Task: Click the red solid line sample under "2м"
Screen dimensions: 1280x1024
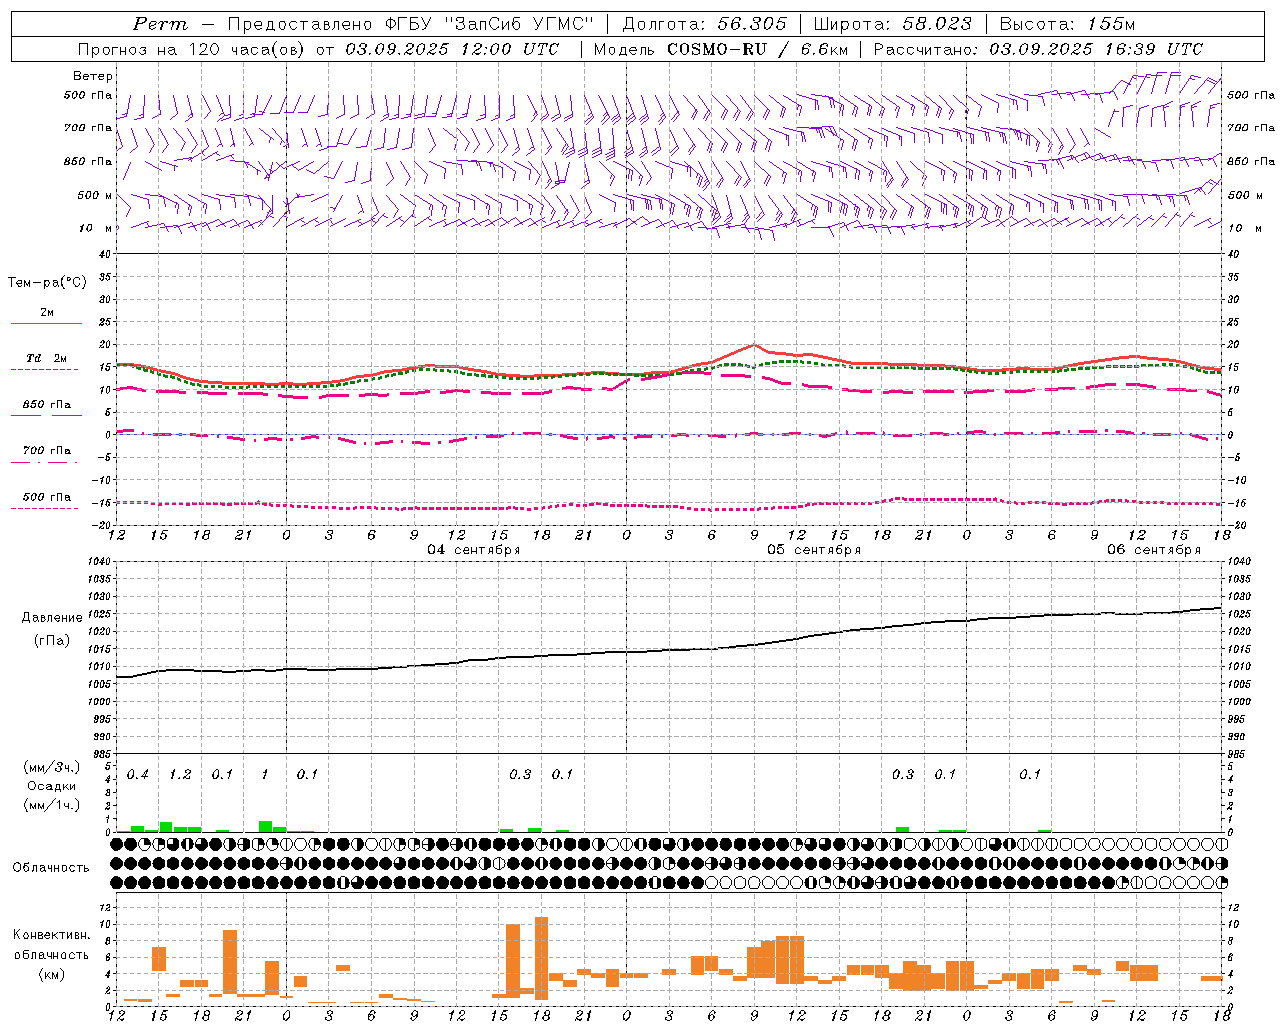Action: tap(46, 324)
